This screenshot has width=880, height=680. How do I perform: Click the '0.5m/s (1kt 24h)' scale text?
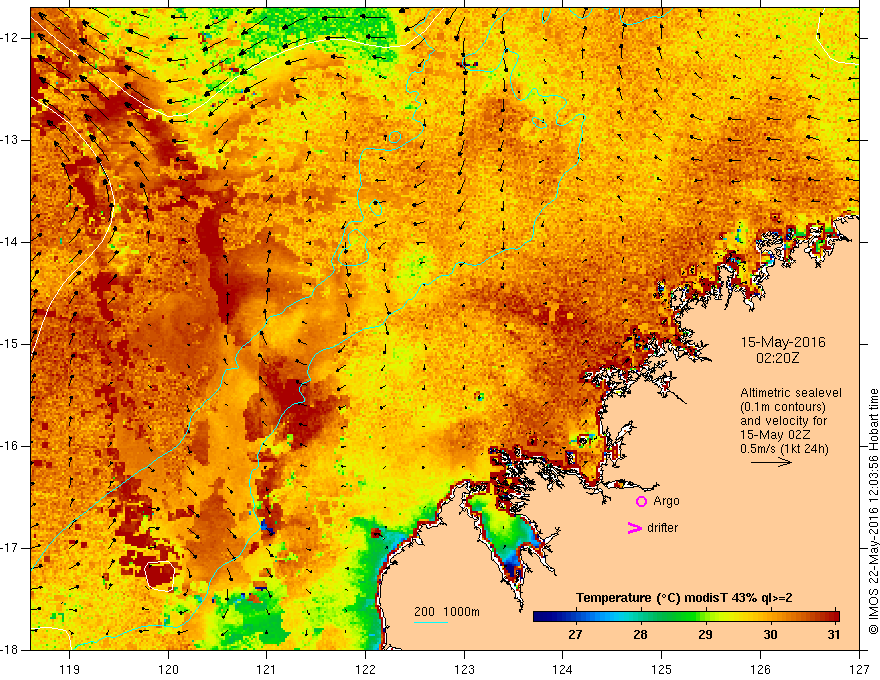coord(784,449)
